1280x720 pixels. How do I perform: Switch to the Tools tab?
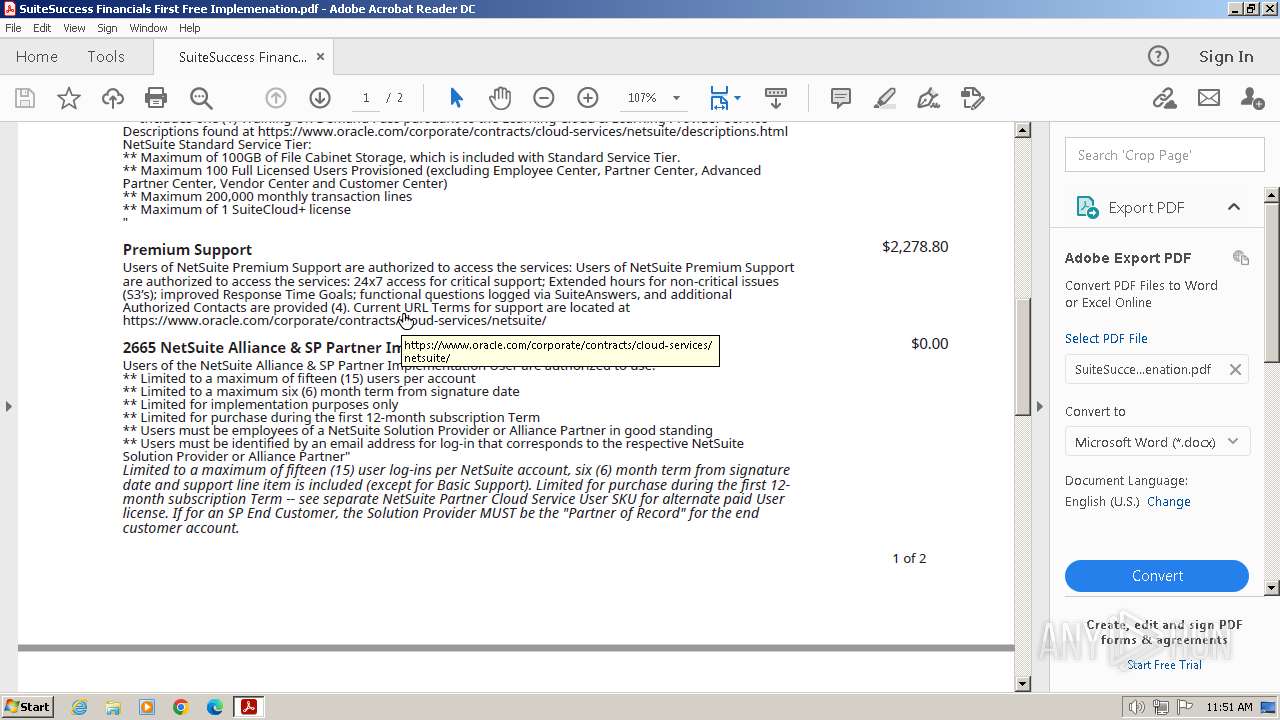[x=106, y=57]
